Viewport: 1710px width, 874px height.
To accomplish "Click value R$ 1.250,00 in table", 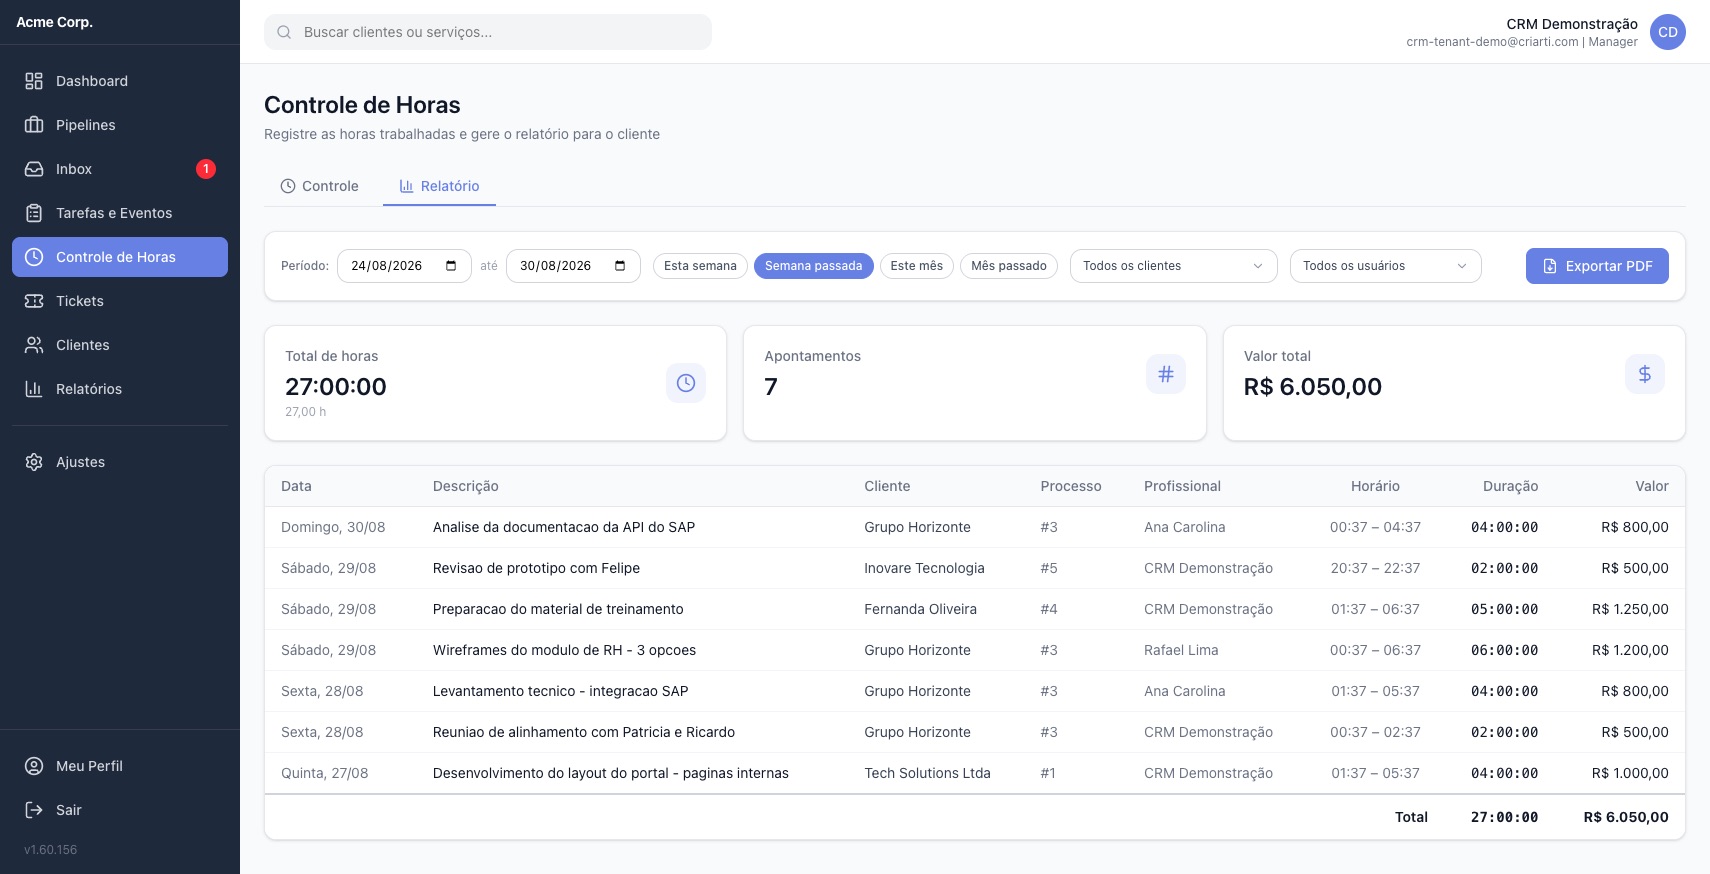I will pos(1630,609).
